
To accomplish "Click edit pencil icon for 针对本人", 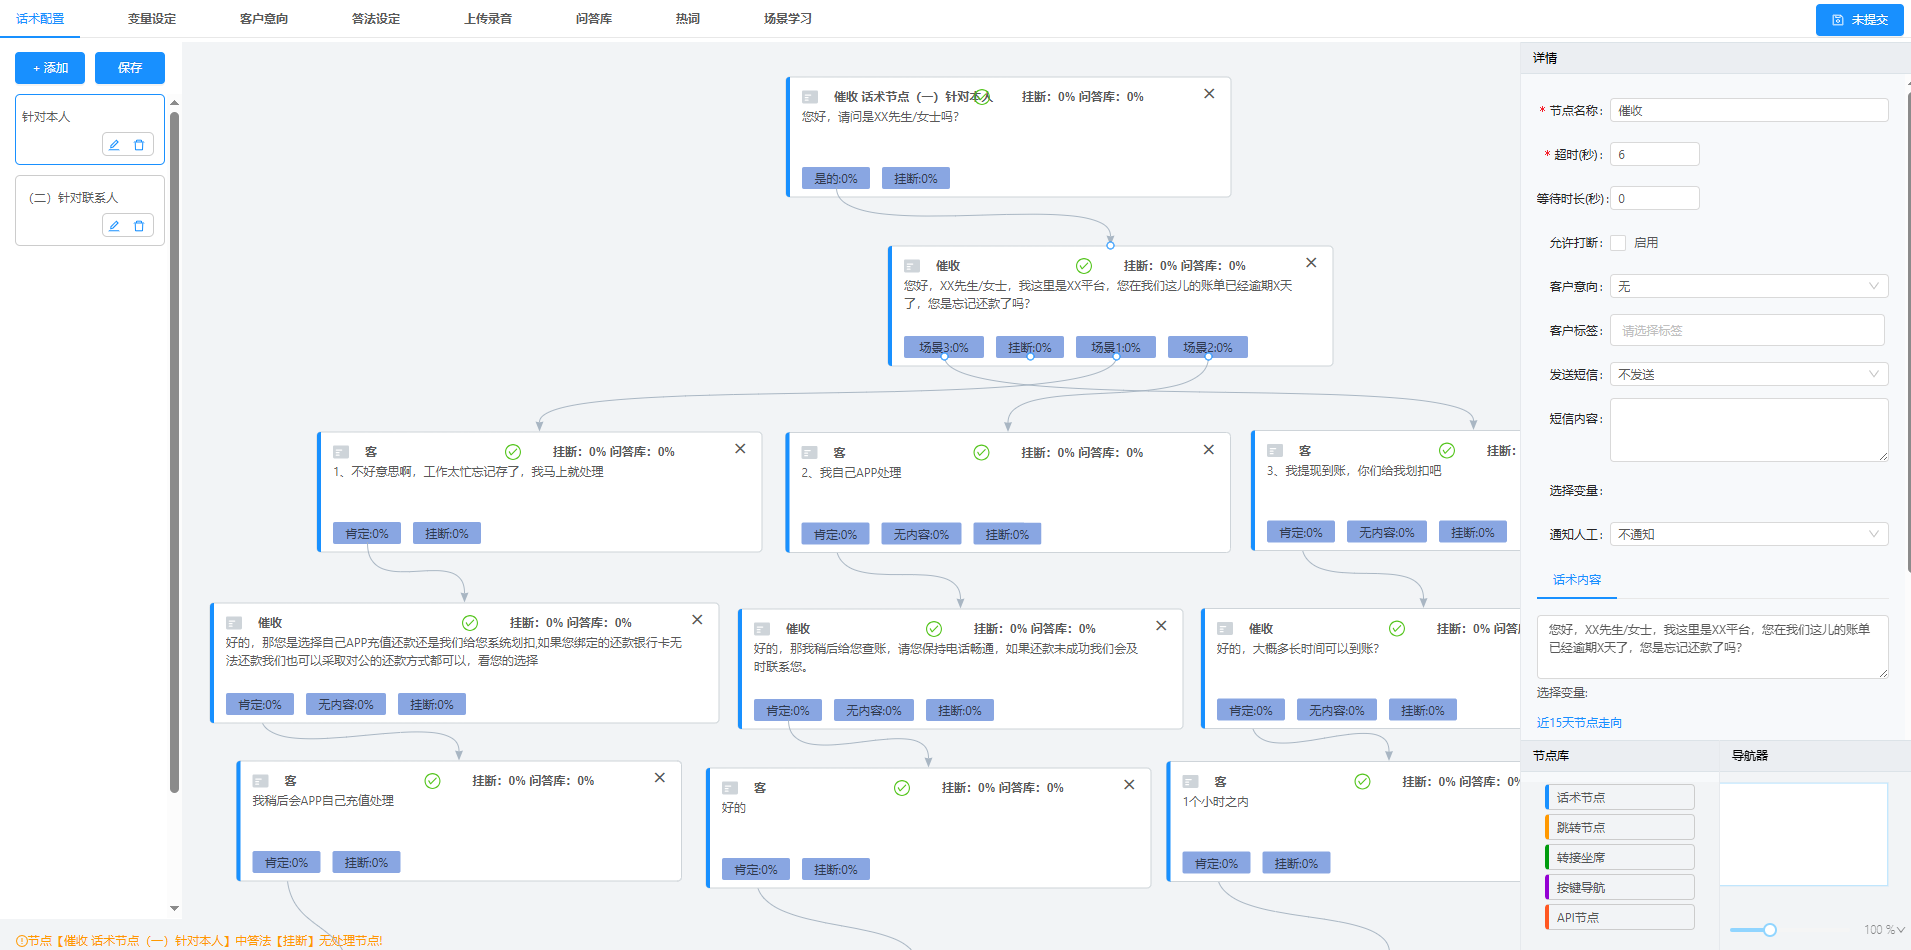I will [x=115, y=145].
